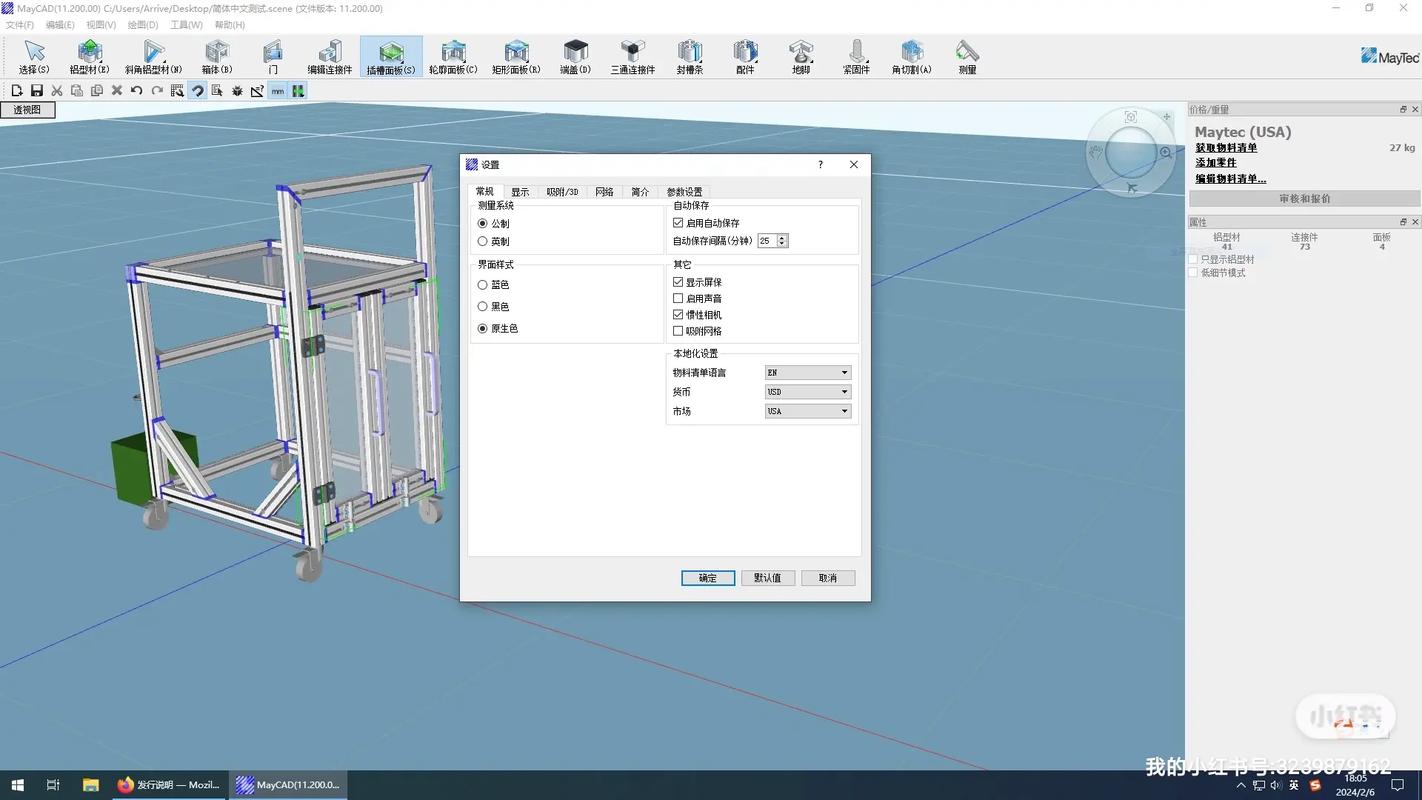This screenshot has height=800, width=1422.
Task: Open the 三通连接件 three-way connector tool
Action: [632, 56]
